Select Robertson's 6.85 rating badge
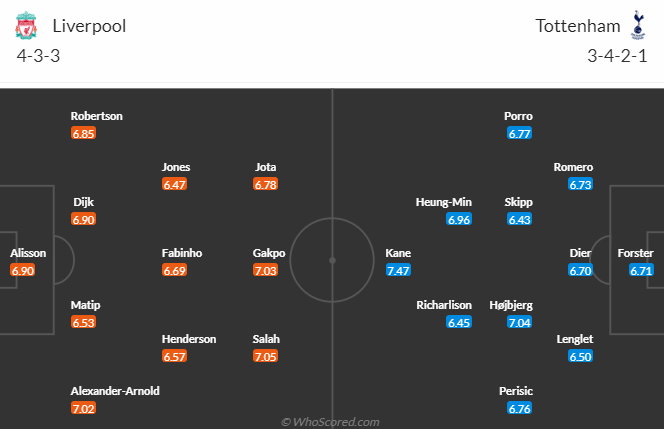This screenshot has width=664, height=429. click(83, 133)
